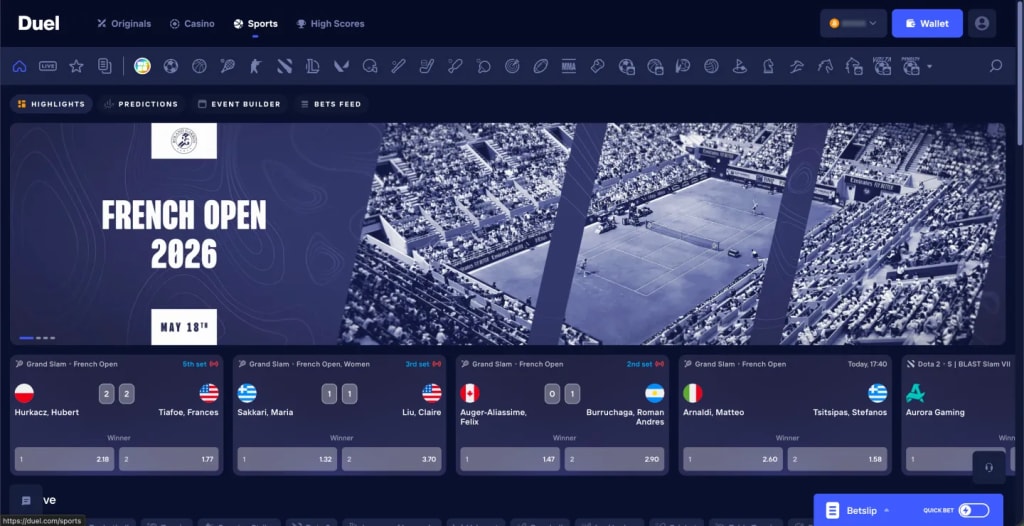
Task: Bet on Hurkacz at 2.18
Action: coord(65,459)
